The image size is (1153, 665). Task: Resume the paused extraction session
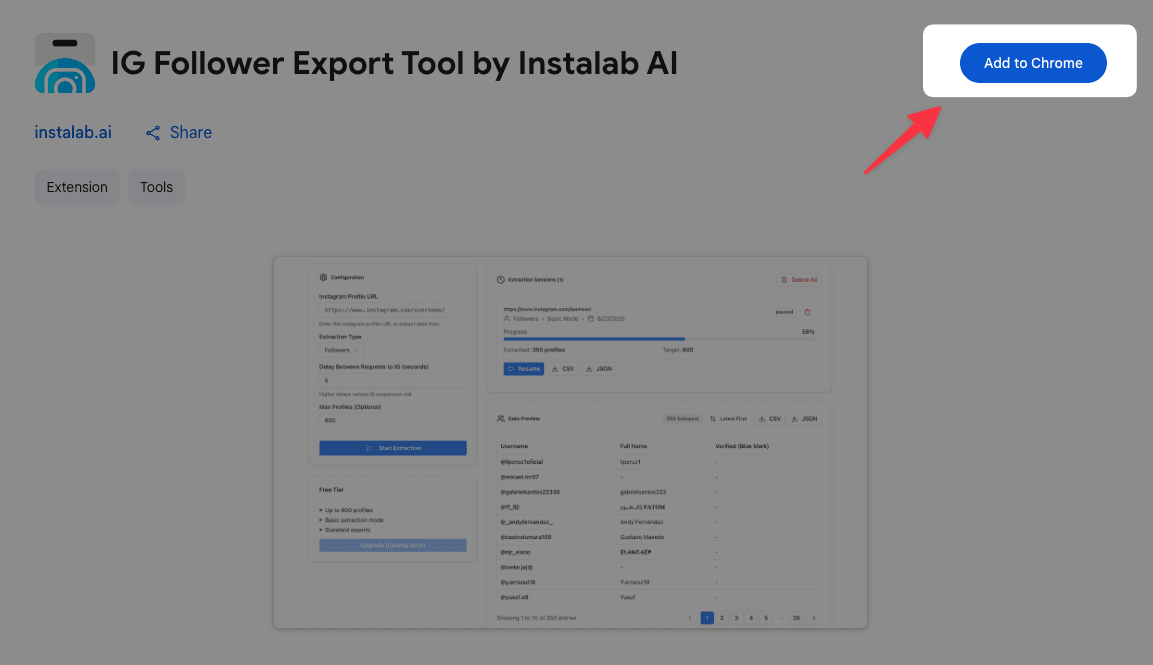(523, 369)
